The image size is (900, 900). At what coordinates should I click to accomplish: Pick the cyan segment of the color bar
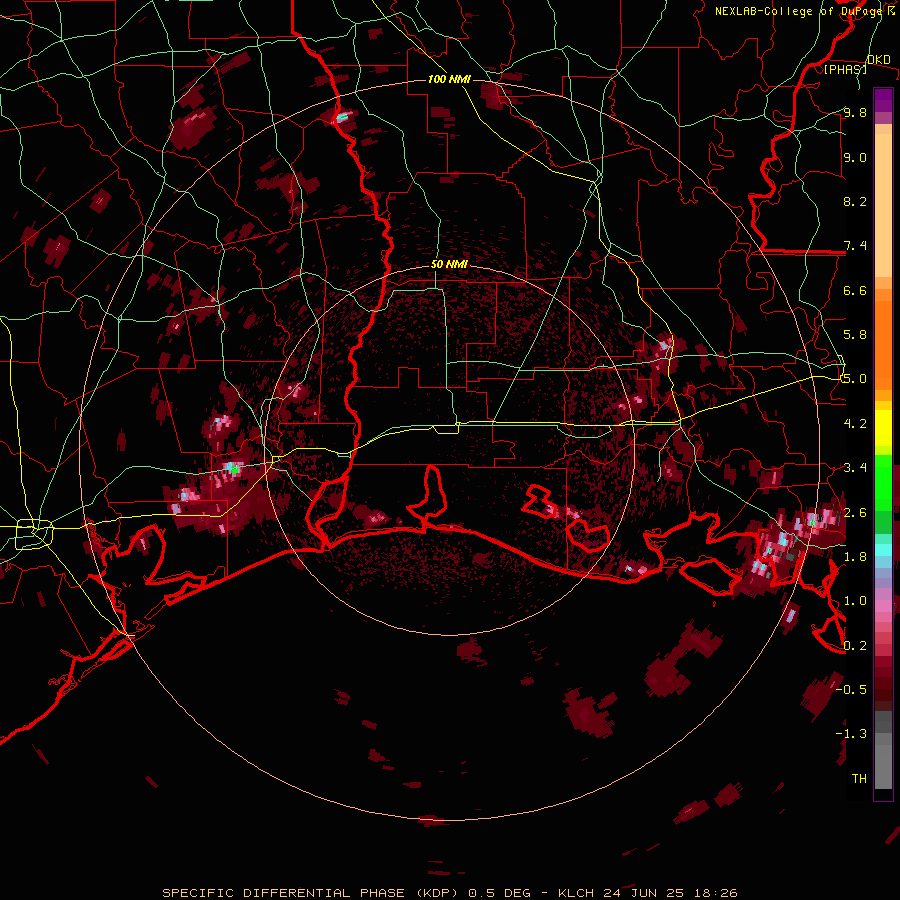883,549
